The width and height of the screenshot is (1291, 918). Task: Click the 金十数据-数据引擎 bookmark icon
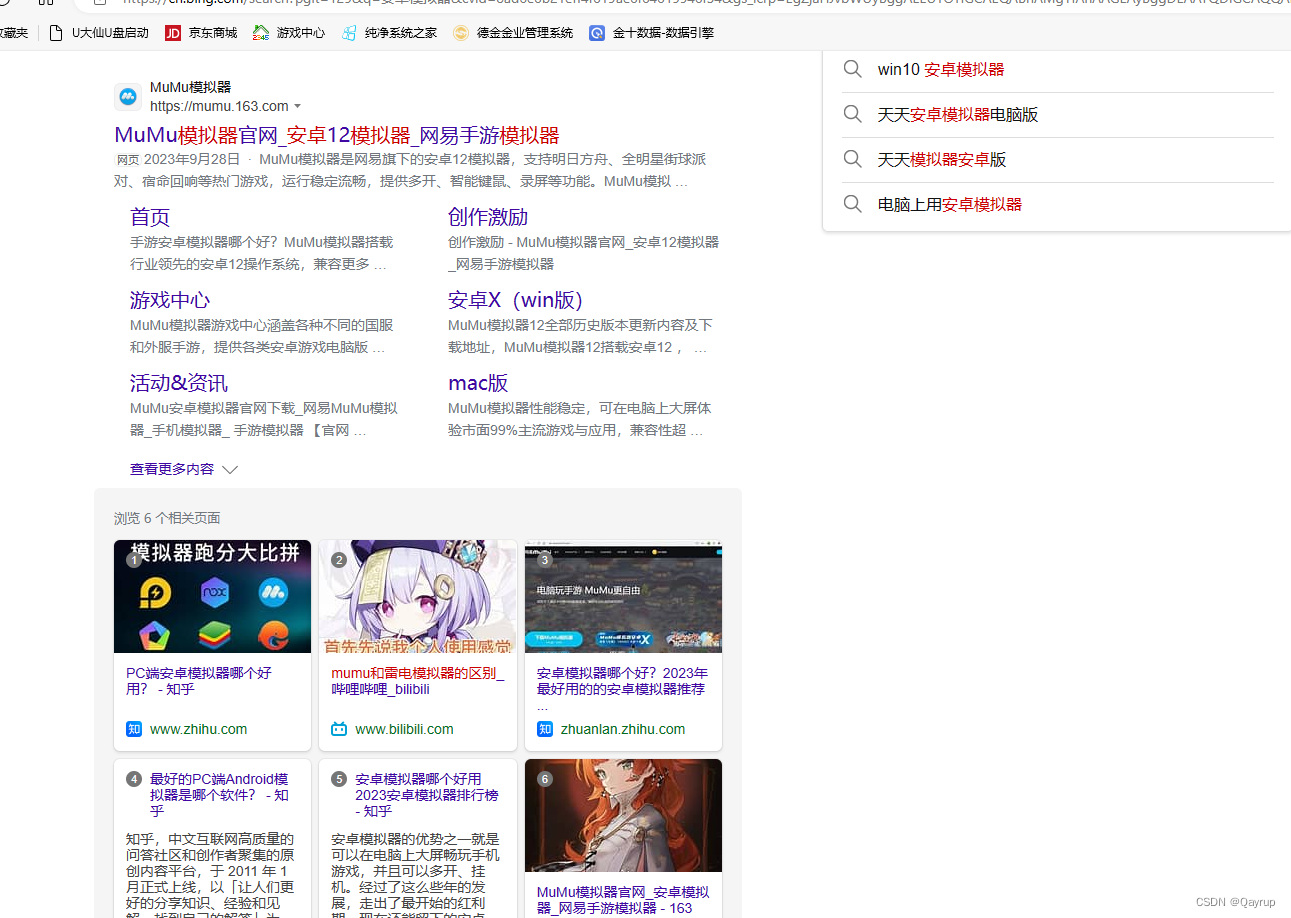(x=597, y=33)
